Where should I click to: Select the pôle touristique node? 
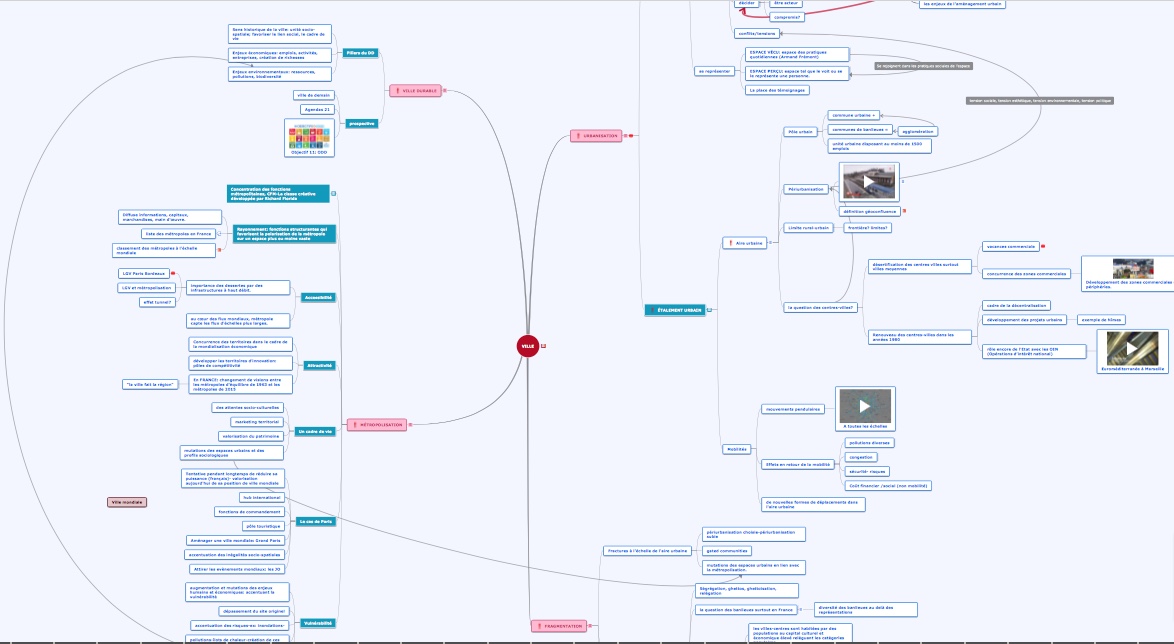tap(264, 526)
